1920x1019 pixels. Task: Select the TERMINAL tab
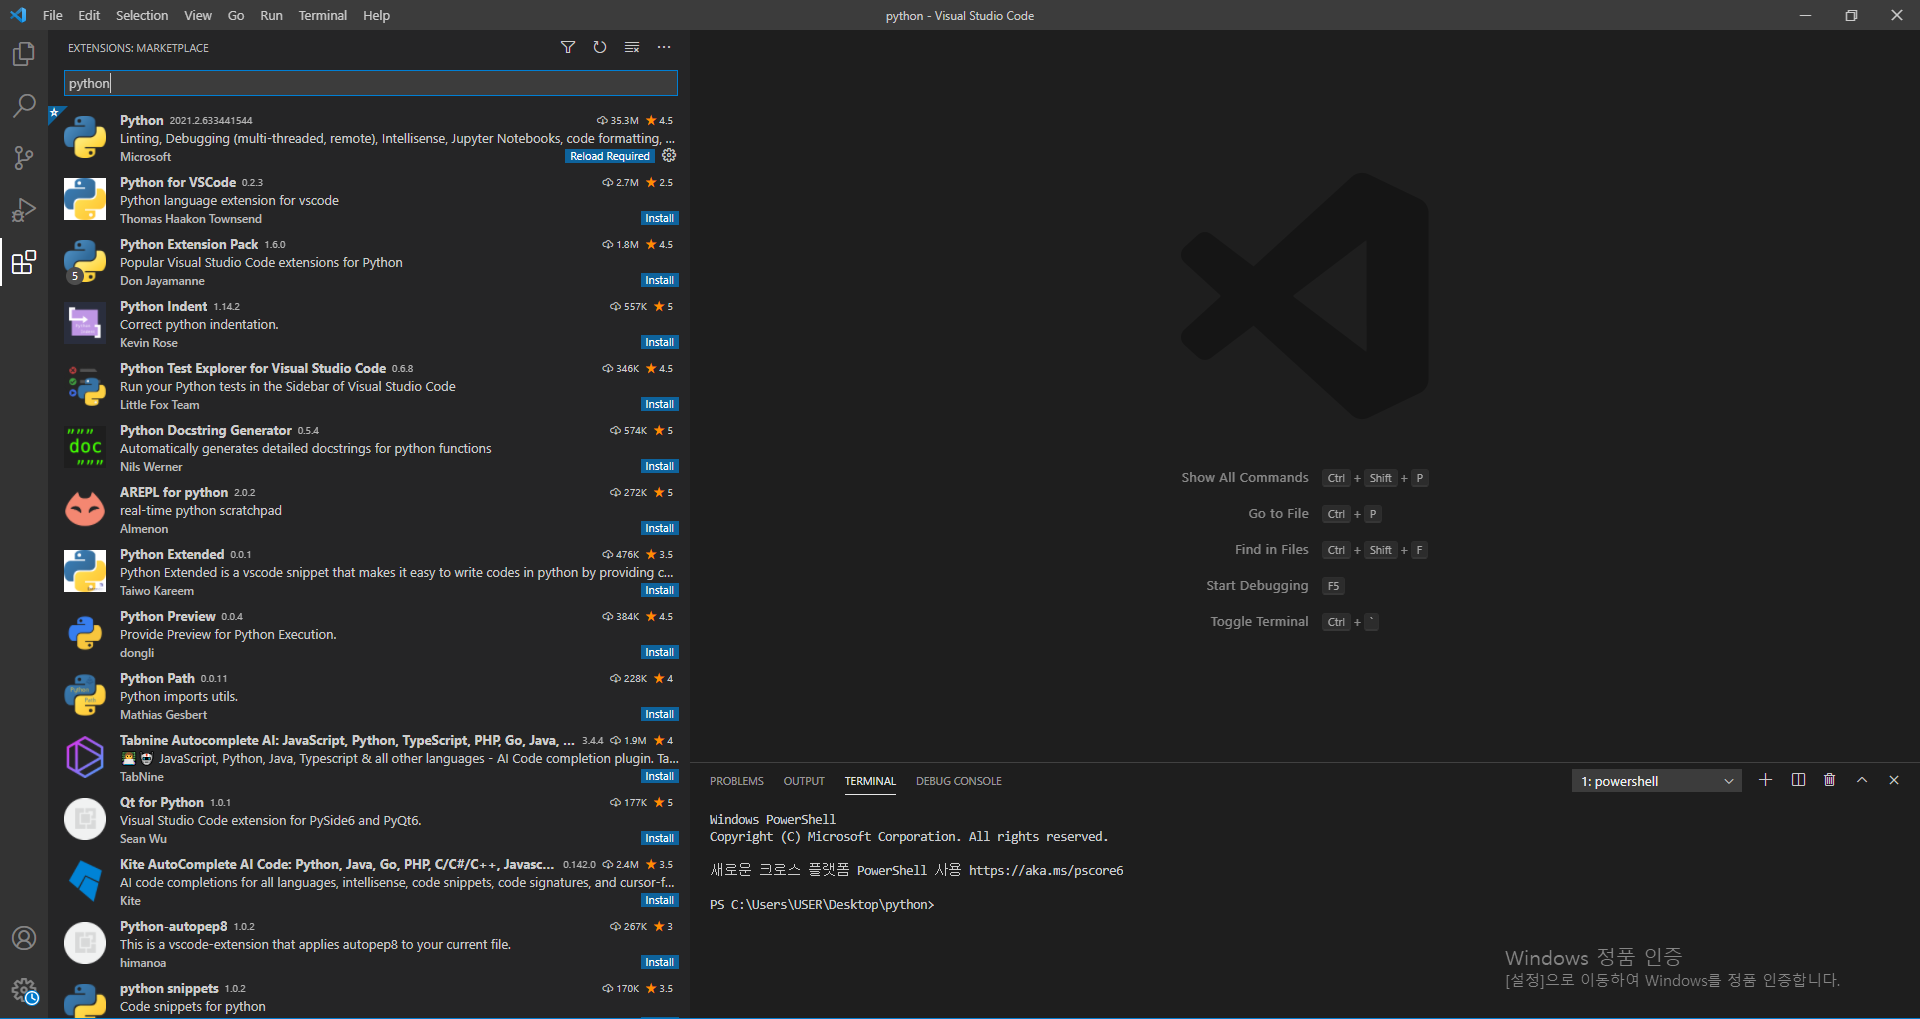[870, 781]
